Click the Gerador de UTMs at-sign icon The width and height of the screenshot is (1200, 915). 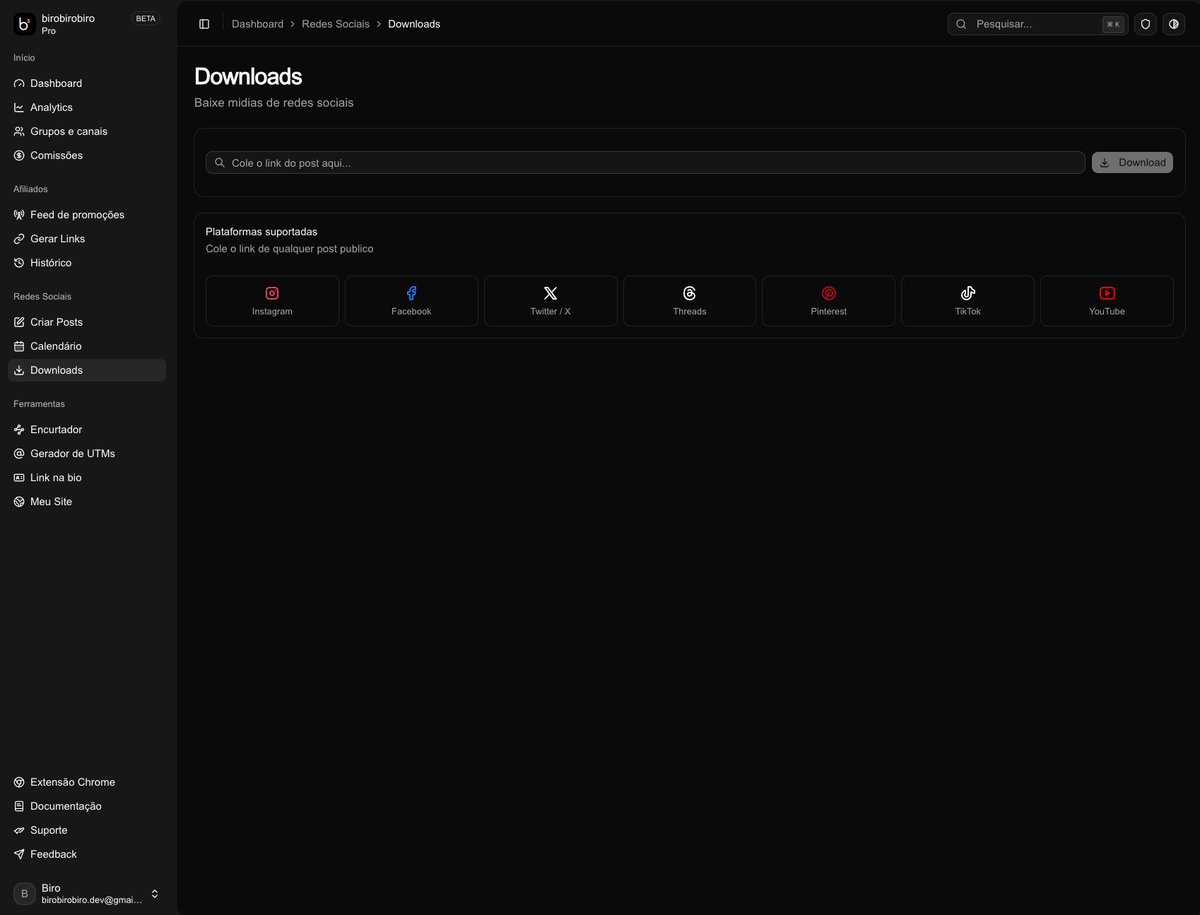point(19,454)
